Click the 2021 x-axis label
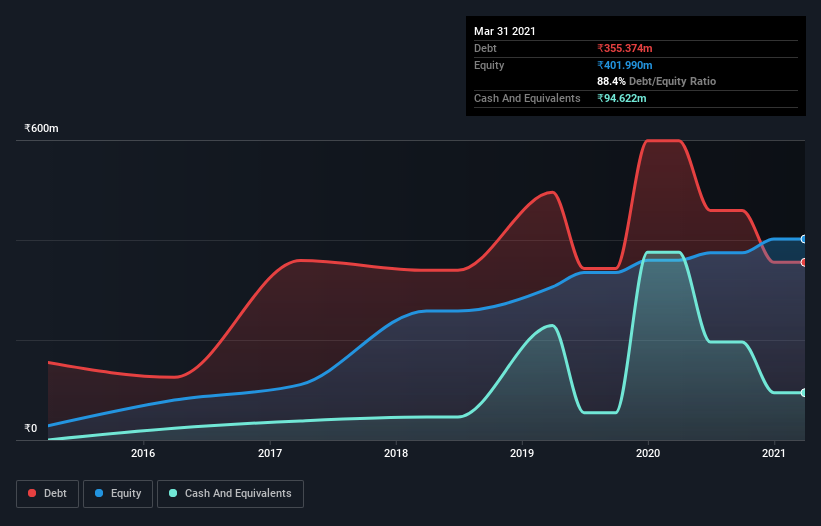This screenshot has height=526, width=821. tap(774, 453)
